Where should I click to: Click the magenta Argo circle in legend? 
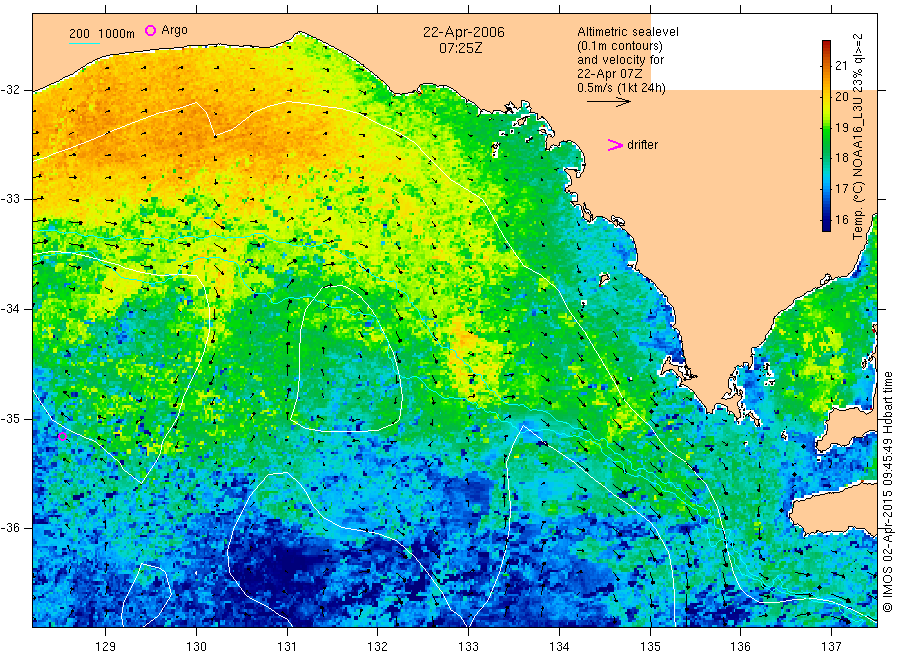(150, 30)
